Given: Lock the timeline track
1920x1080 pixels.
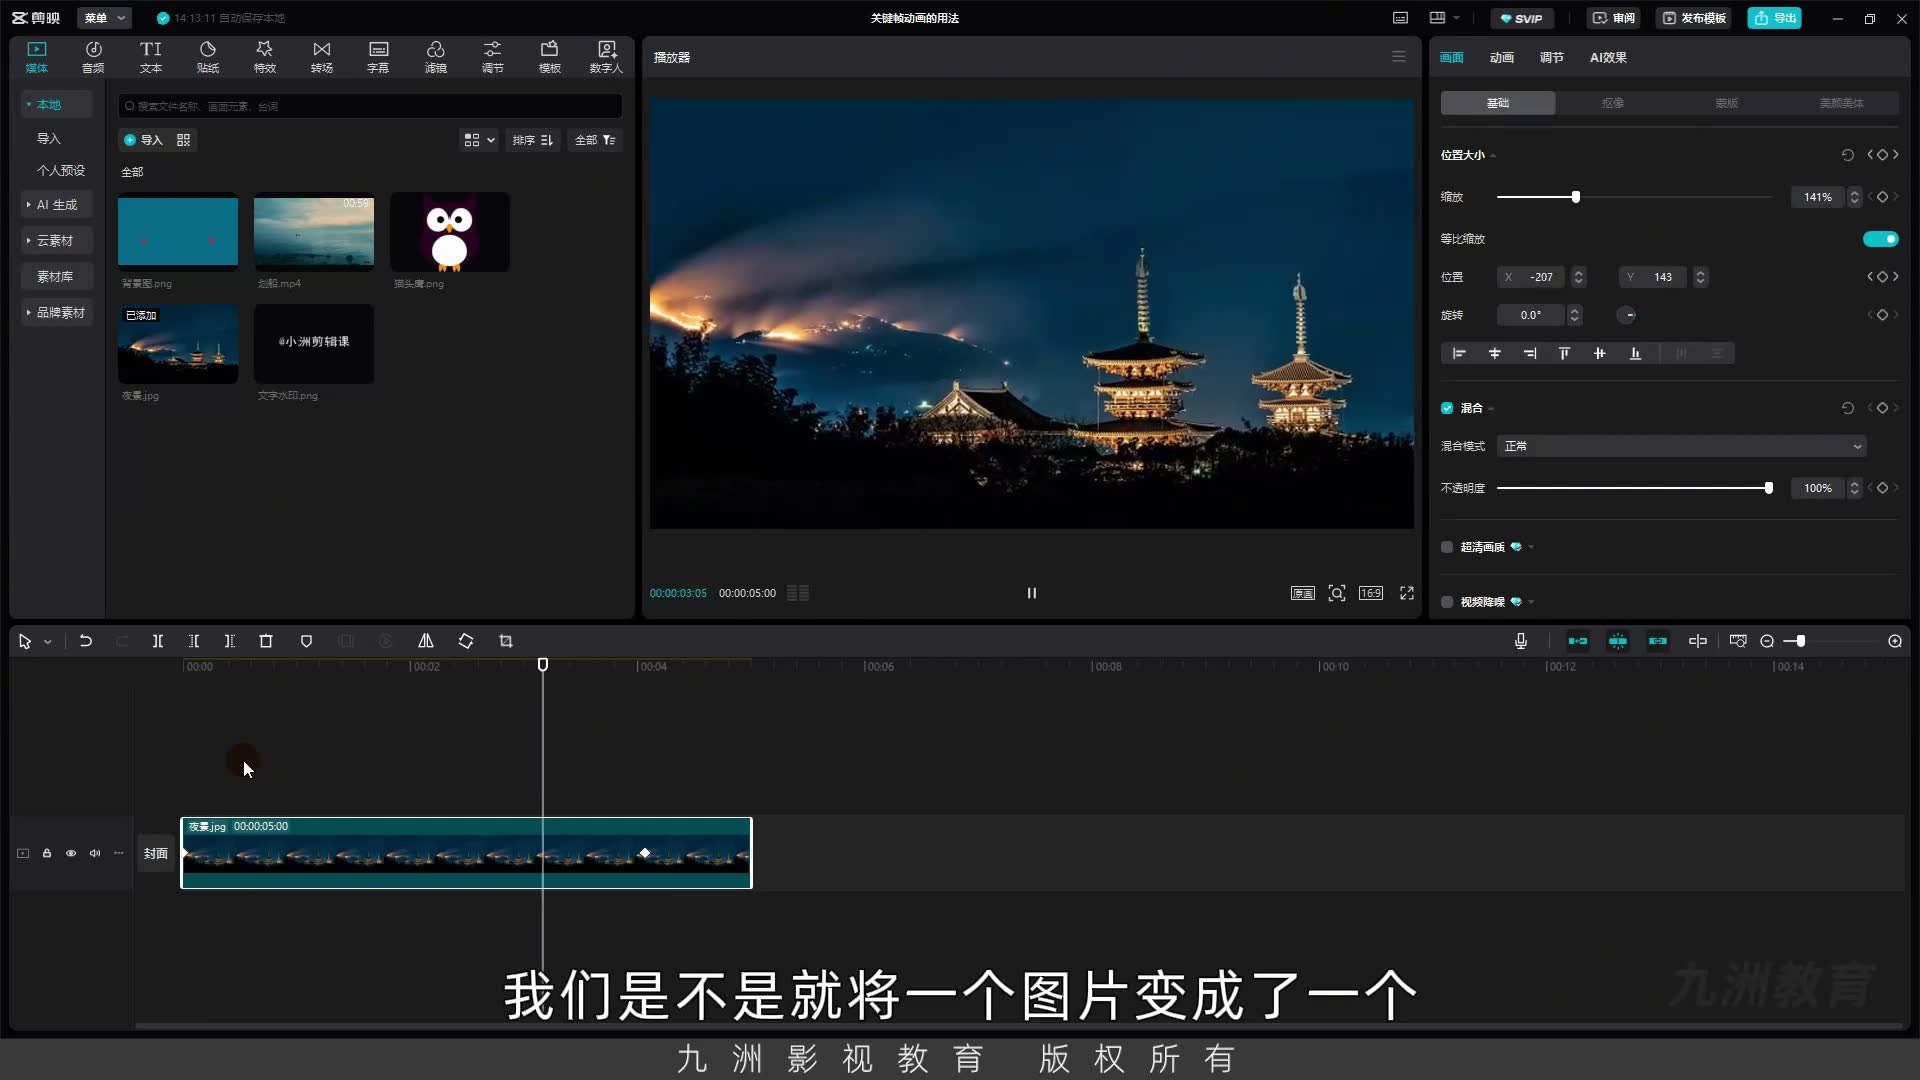Looking at the screenshot, I should [x=47, y=853].
